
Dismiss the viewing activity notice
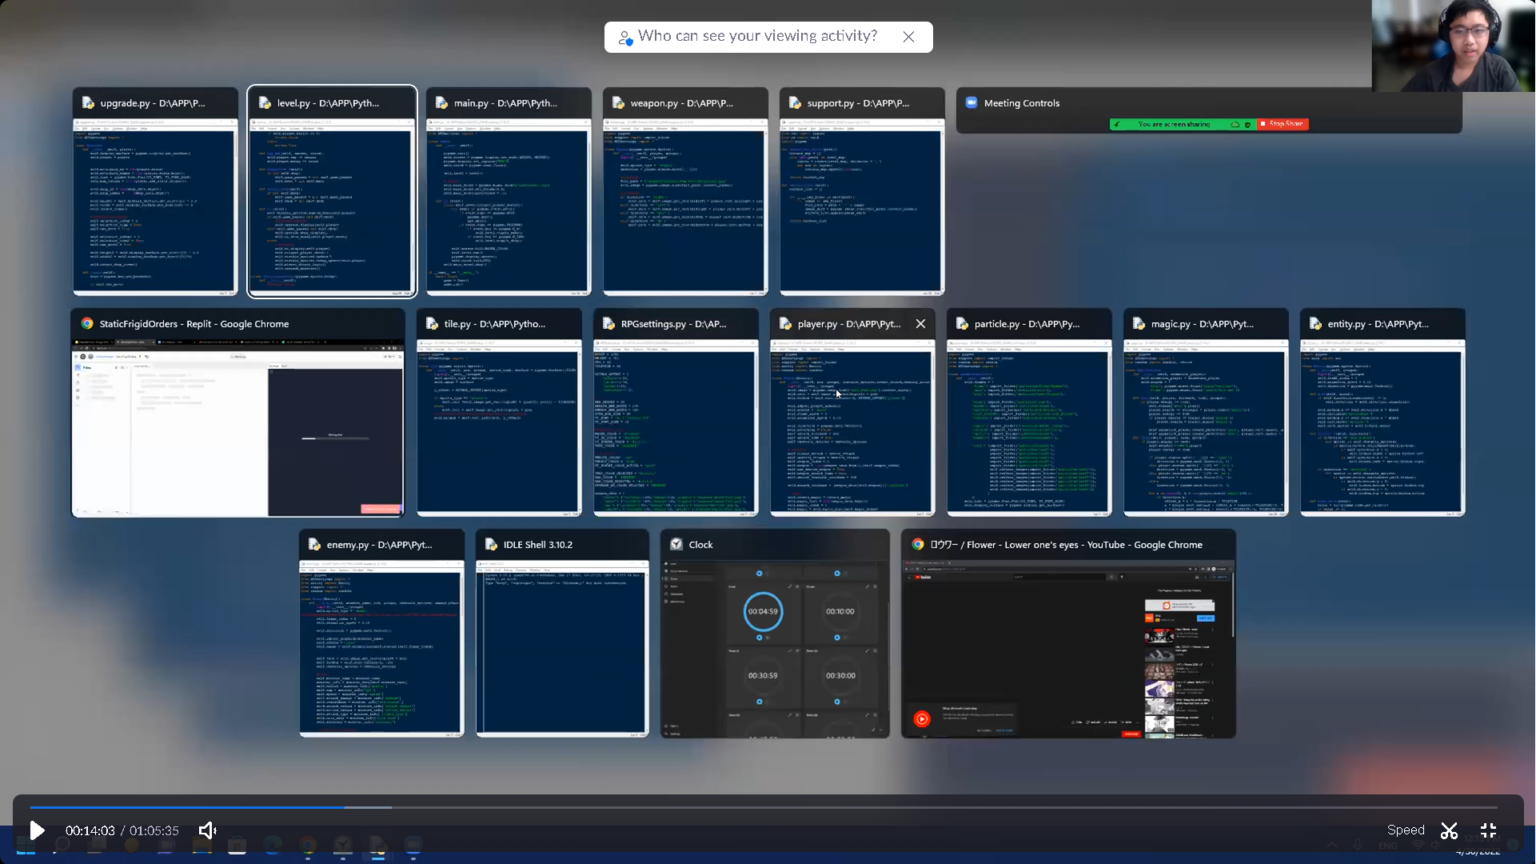[908, 37]
